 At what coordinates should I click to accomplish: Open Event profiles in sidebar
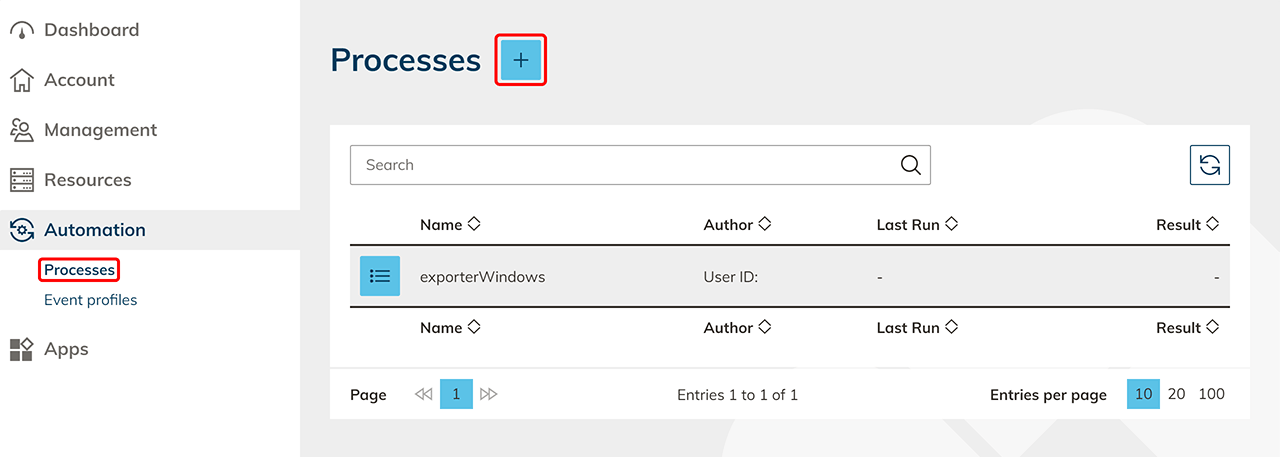(x=90, y=300)
